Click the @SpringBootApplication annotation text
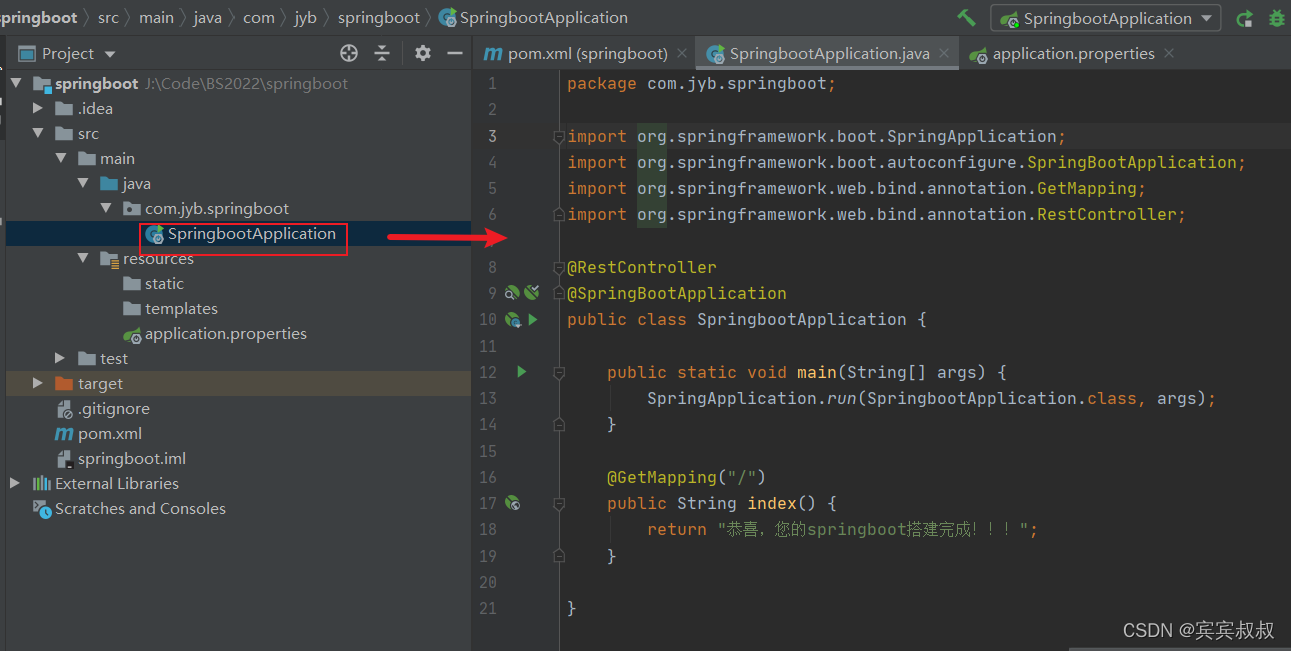The height and width of the screenshot is (651, 1291). [x=677, y=294]
